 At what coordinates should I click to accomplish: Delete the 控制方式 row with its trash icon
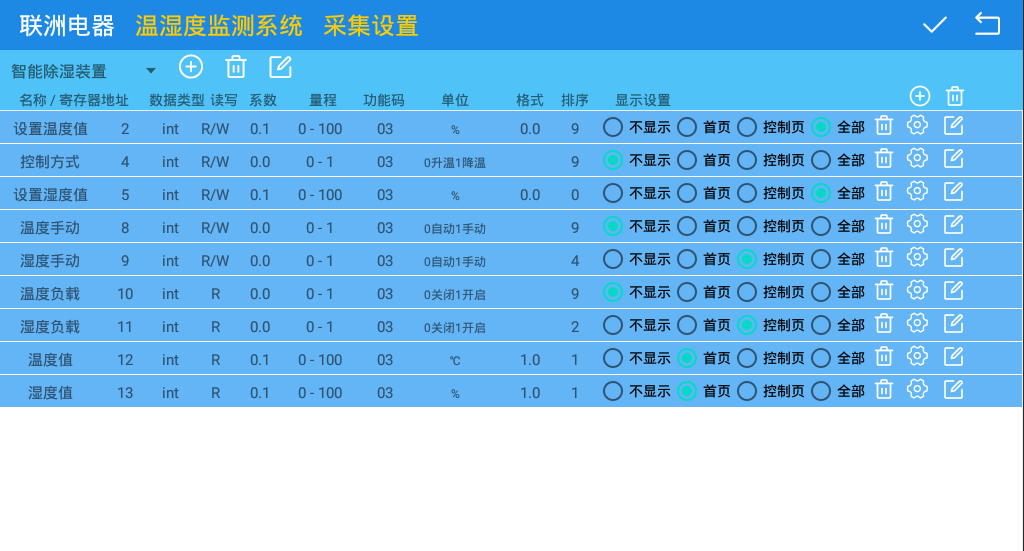point(884,159)
